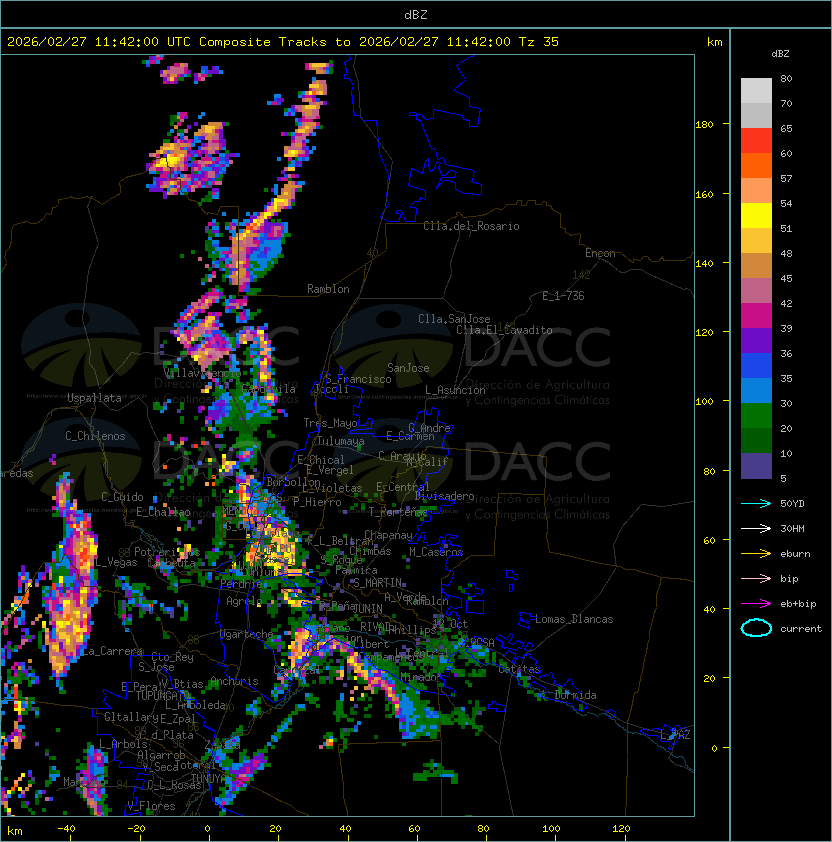Click the bright yellow dBZ scale swatch
Viewport: 832px width, 842px height.
click(756, 216)
